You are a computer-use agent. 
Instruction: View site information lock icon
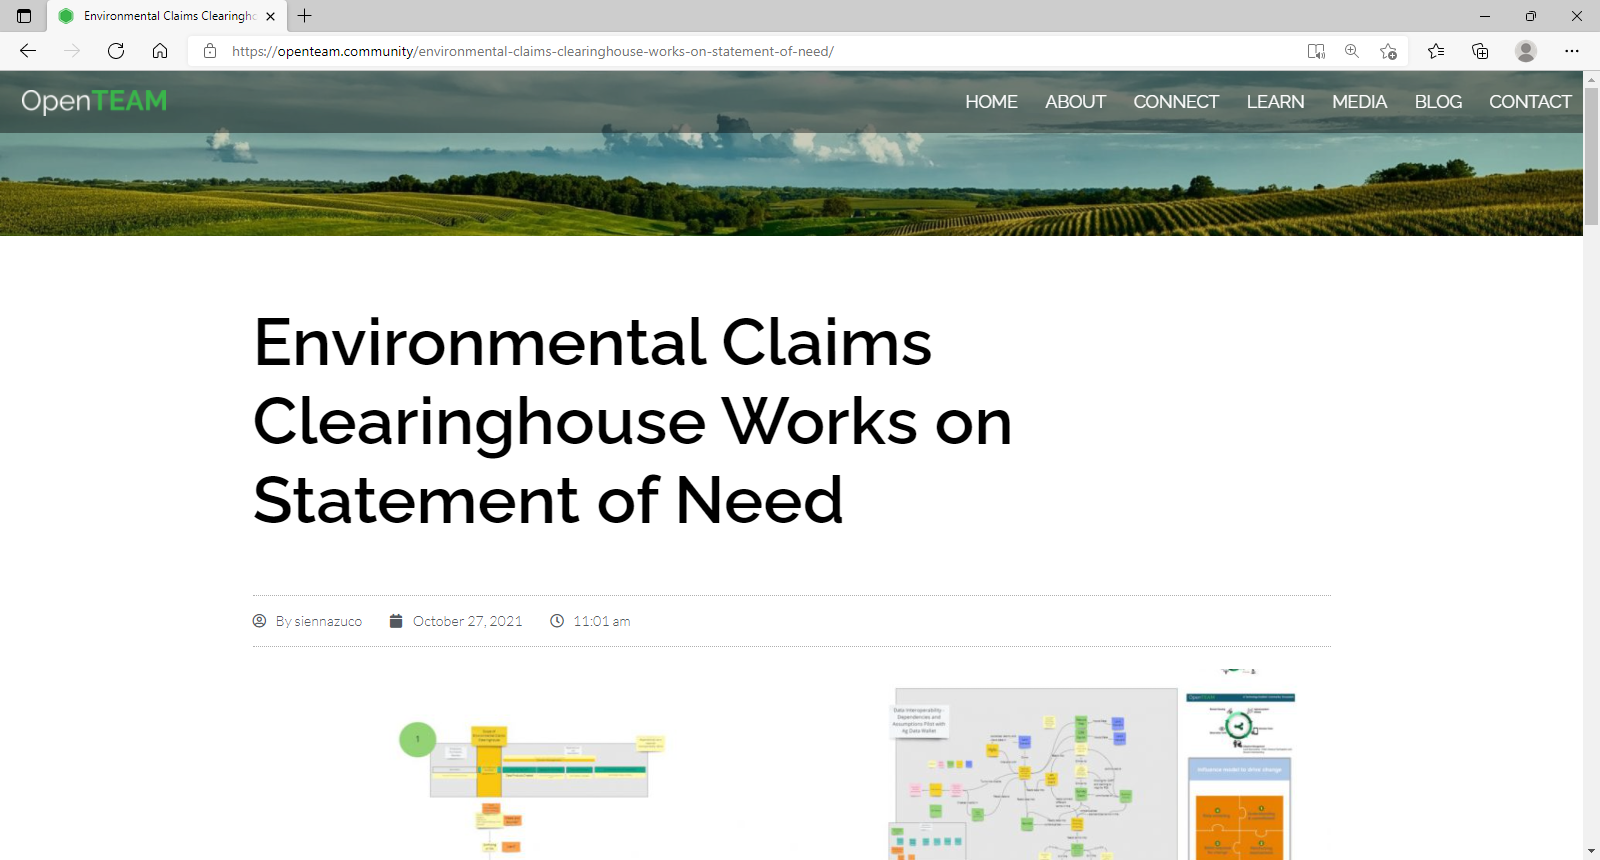point(210,51)
